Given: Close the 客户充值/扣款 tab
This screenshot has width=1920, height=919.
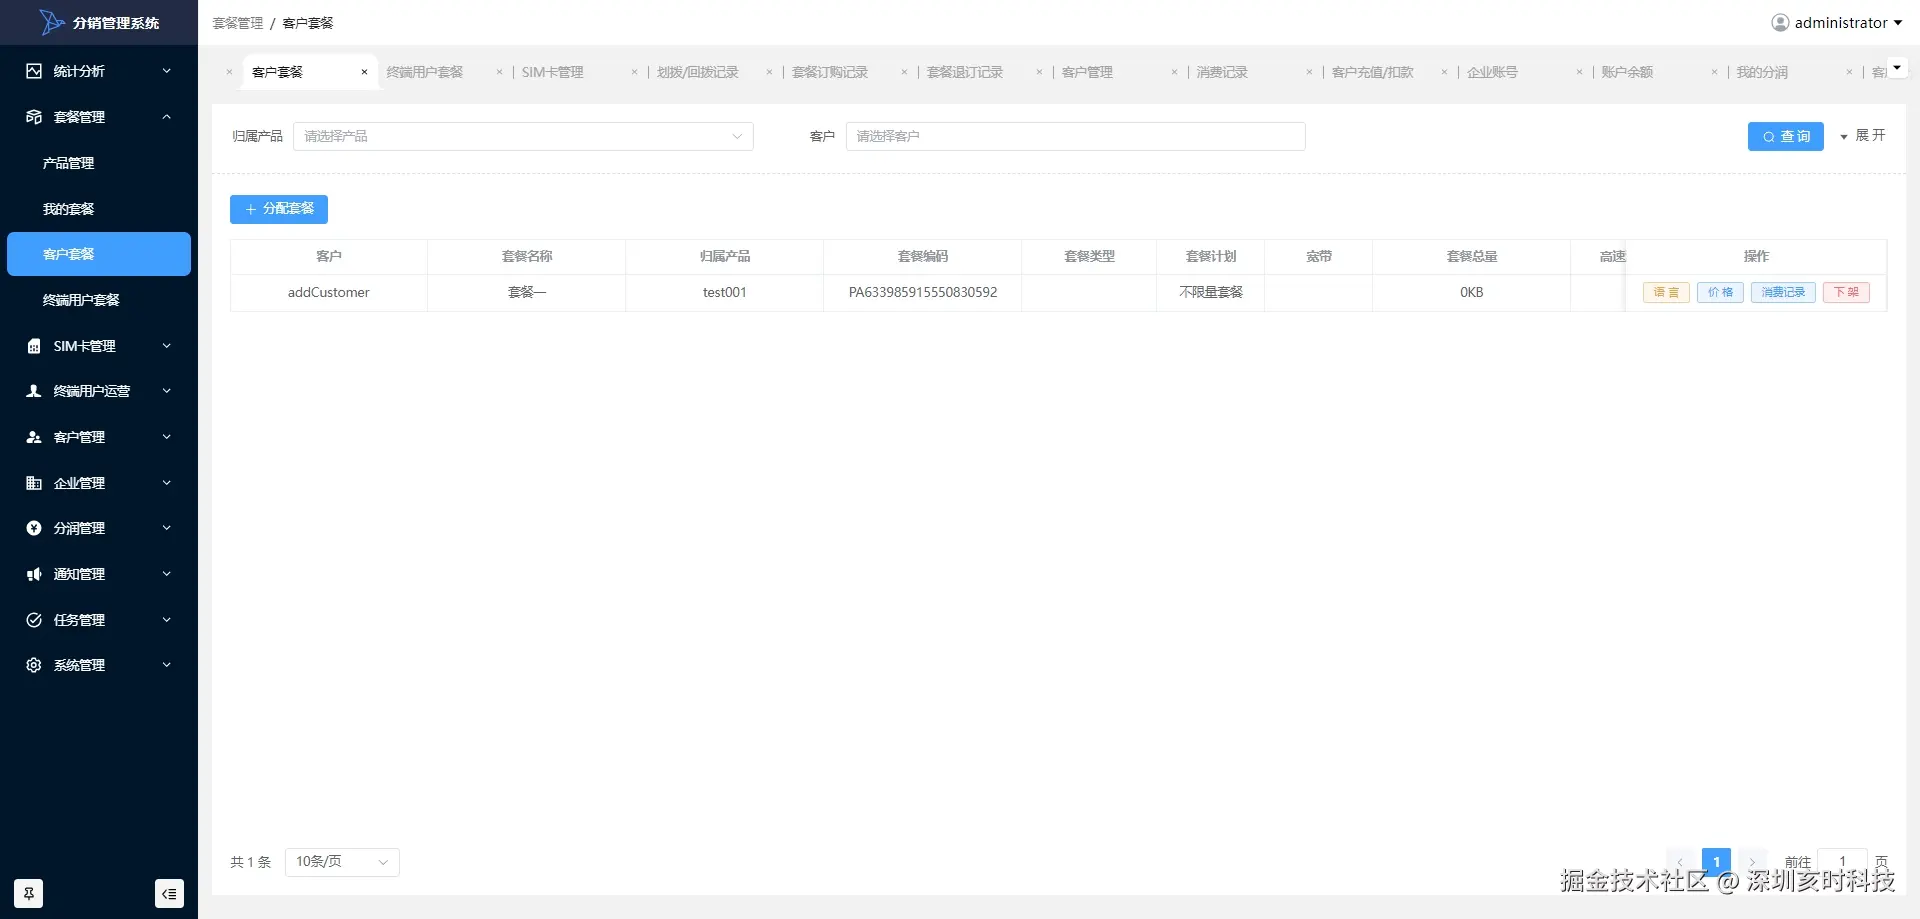Looking at the screenshot, I should 1444,72.
